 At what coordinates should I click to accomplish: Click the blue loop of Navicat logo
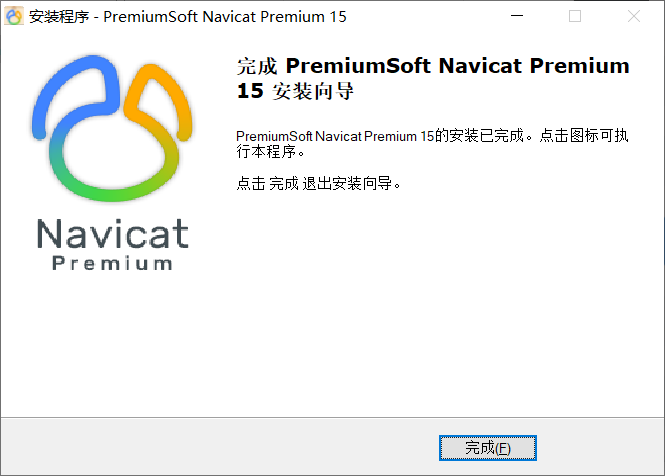76,87
